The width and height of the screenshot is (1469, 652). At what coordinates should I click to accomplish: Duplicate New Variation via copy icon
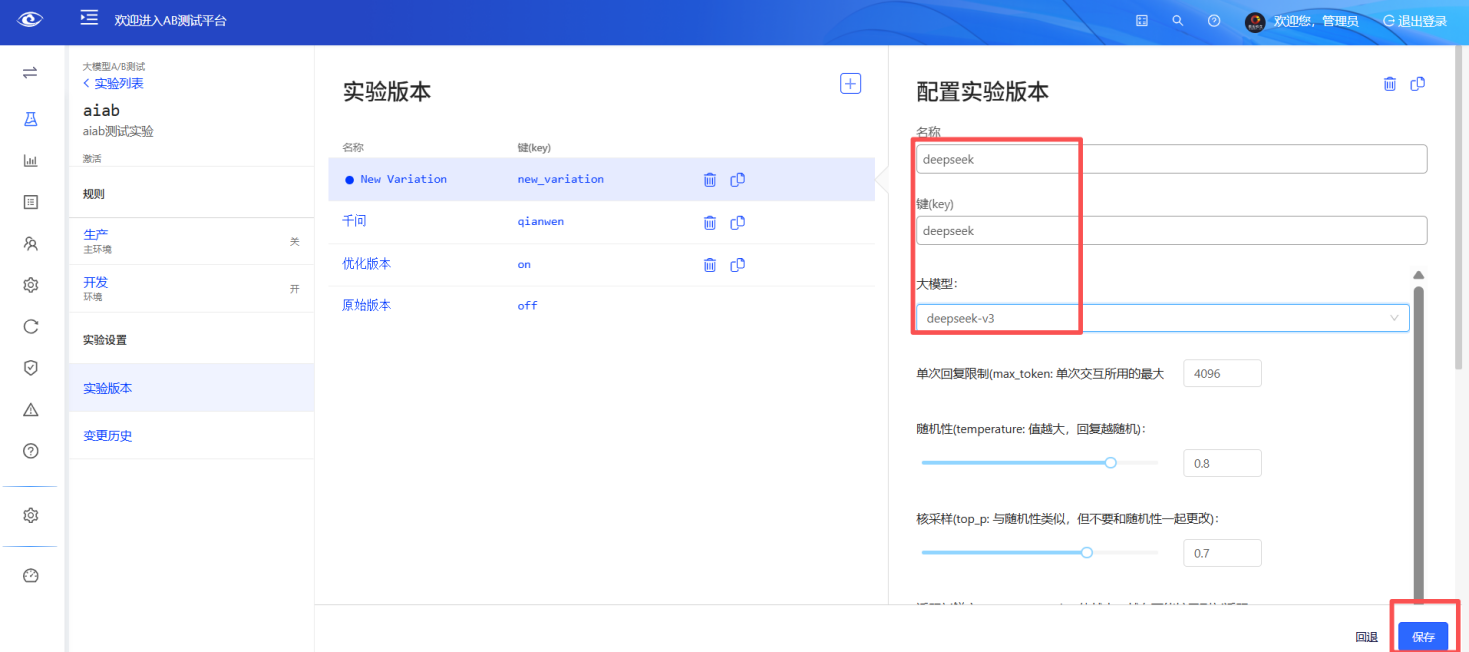[737, 179]
